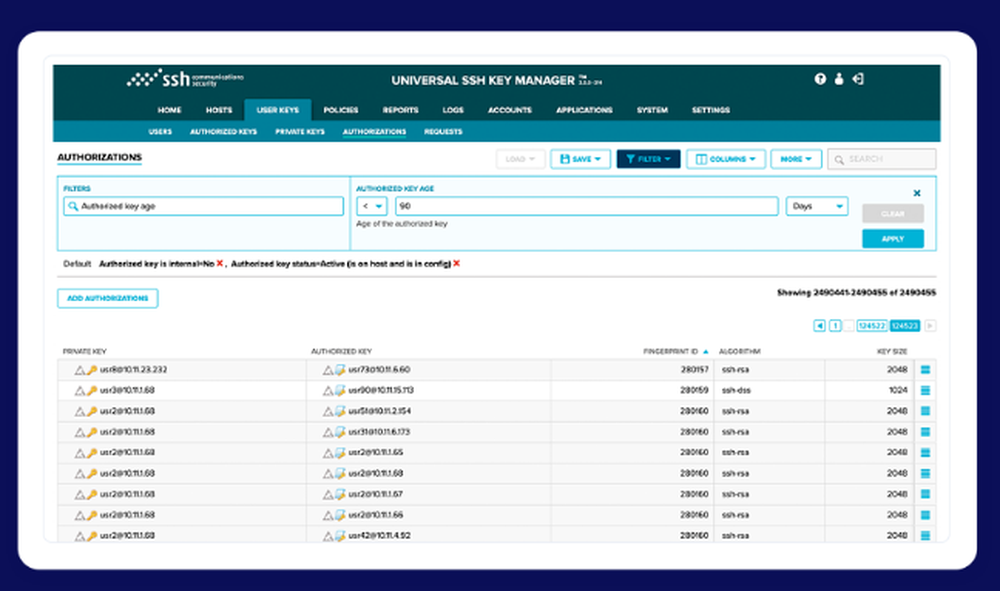Open the user profile icon in header
Image resolution: width=1000 pixels, height=591 pixels.
[x=839, y=79]
